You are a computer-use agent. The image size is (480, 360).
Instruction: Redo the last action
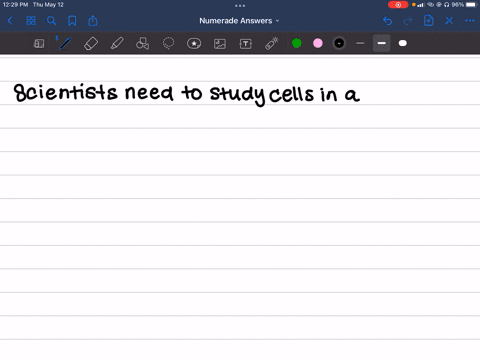click(408, 21)
